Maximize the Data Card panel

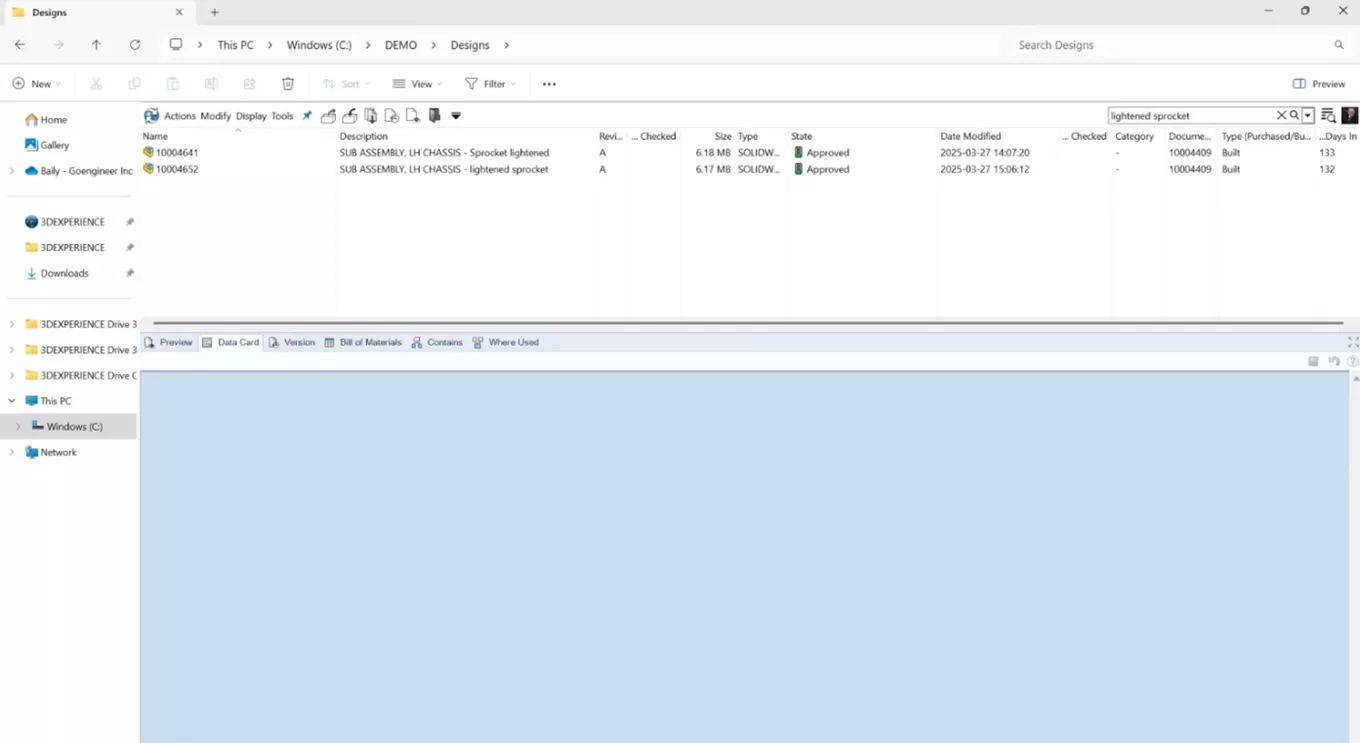click(1352, 341)
